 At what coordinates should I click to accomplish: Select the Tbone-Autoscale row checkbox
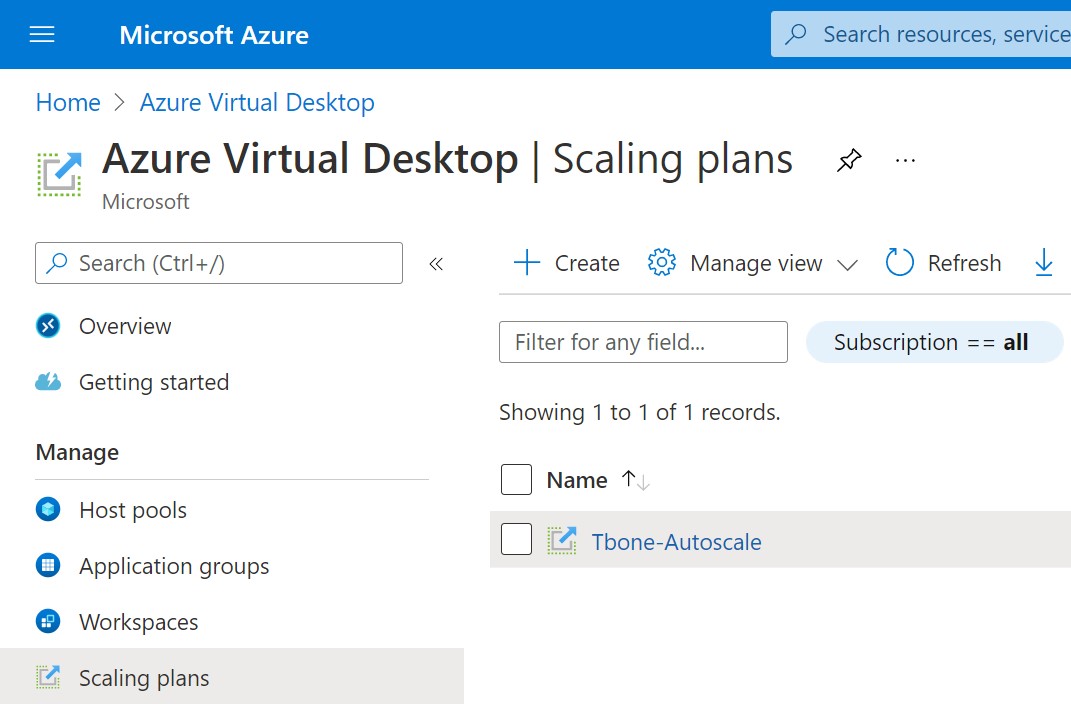tap(516, 540)
